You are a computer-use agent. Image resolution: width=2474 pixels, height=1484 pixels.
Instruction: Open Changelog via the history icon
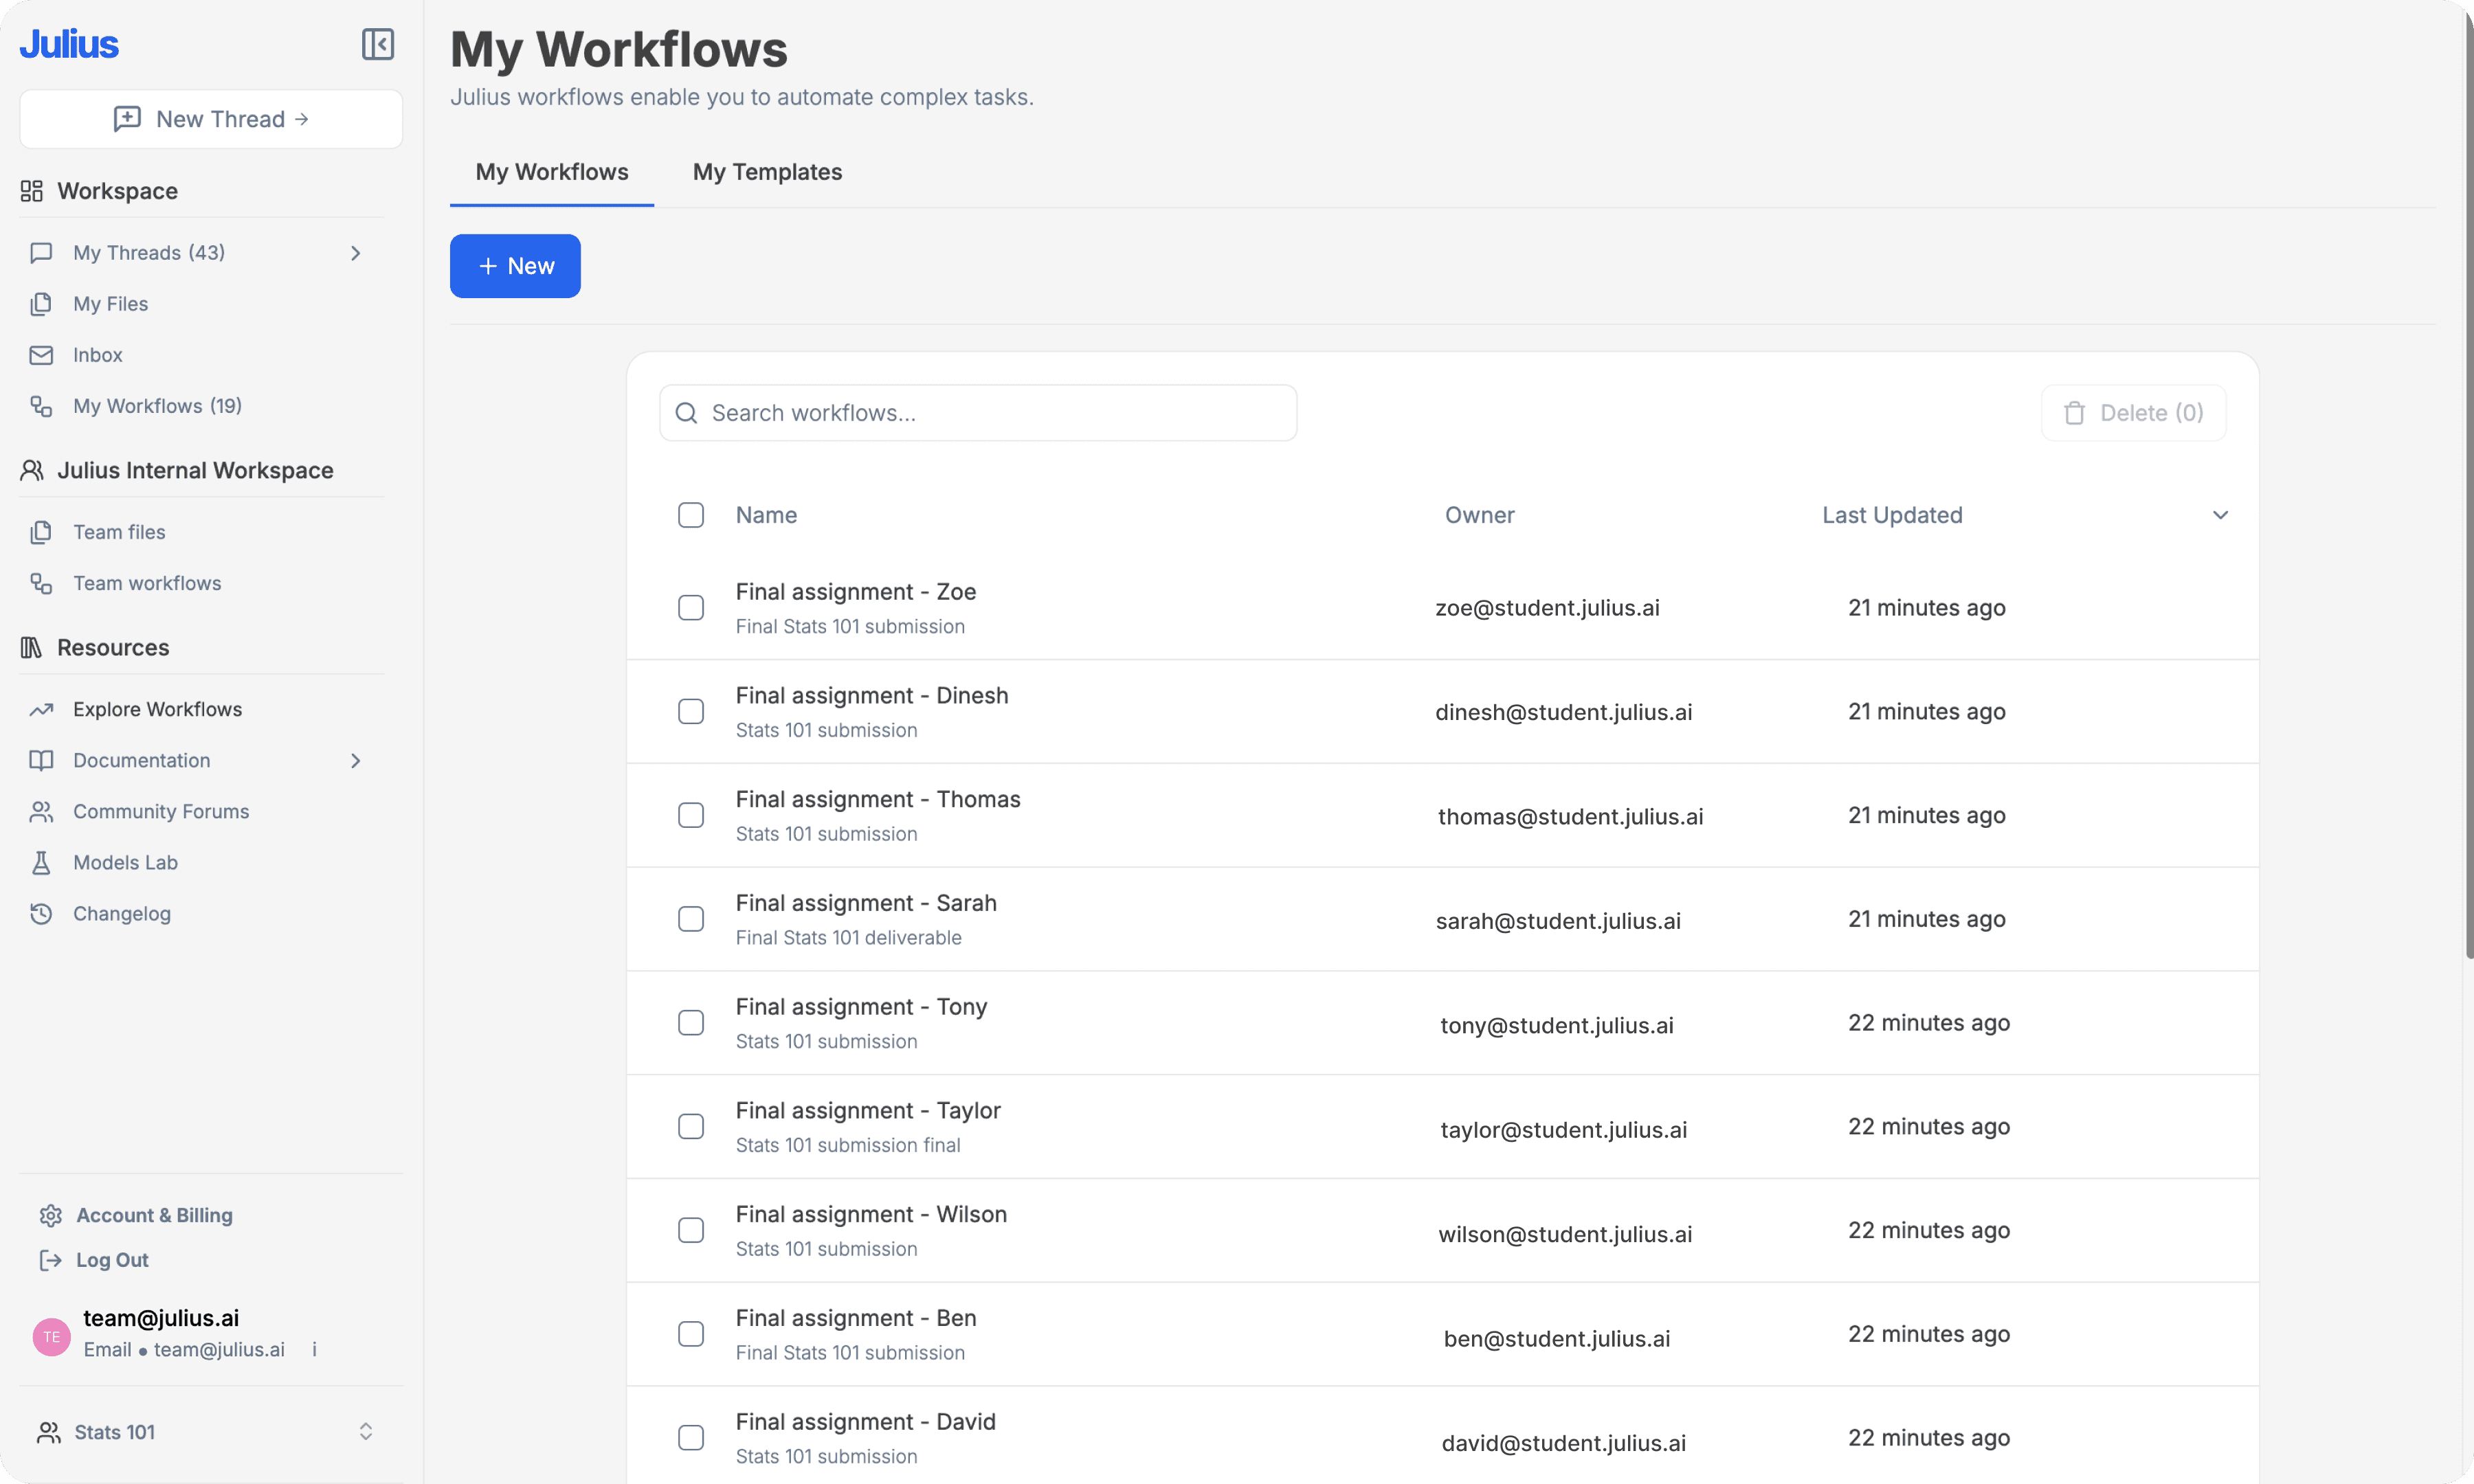tap(41, 913)
